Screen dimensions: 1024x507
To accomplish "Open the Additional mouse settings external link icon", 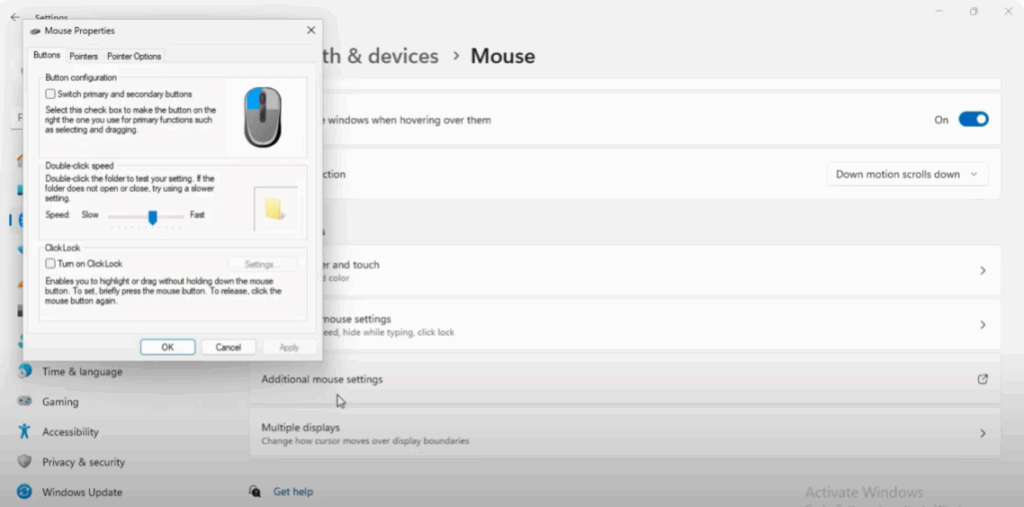I will tap(982, 379).
